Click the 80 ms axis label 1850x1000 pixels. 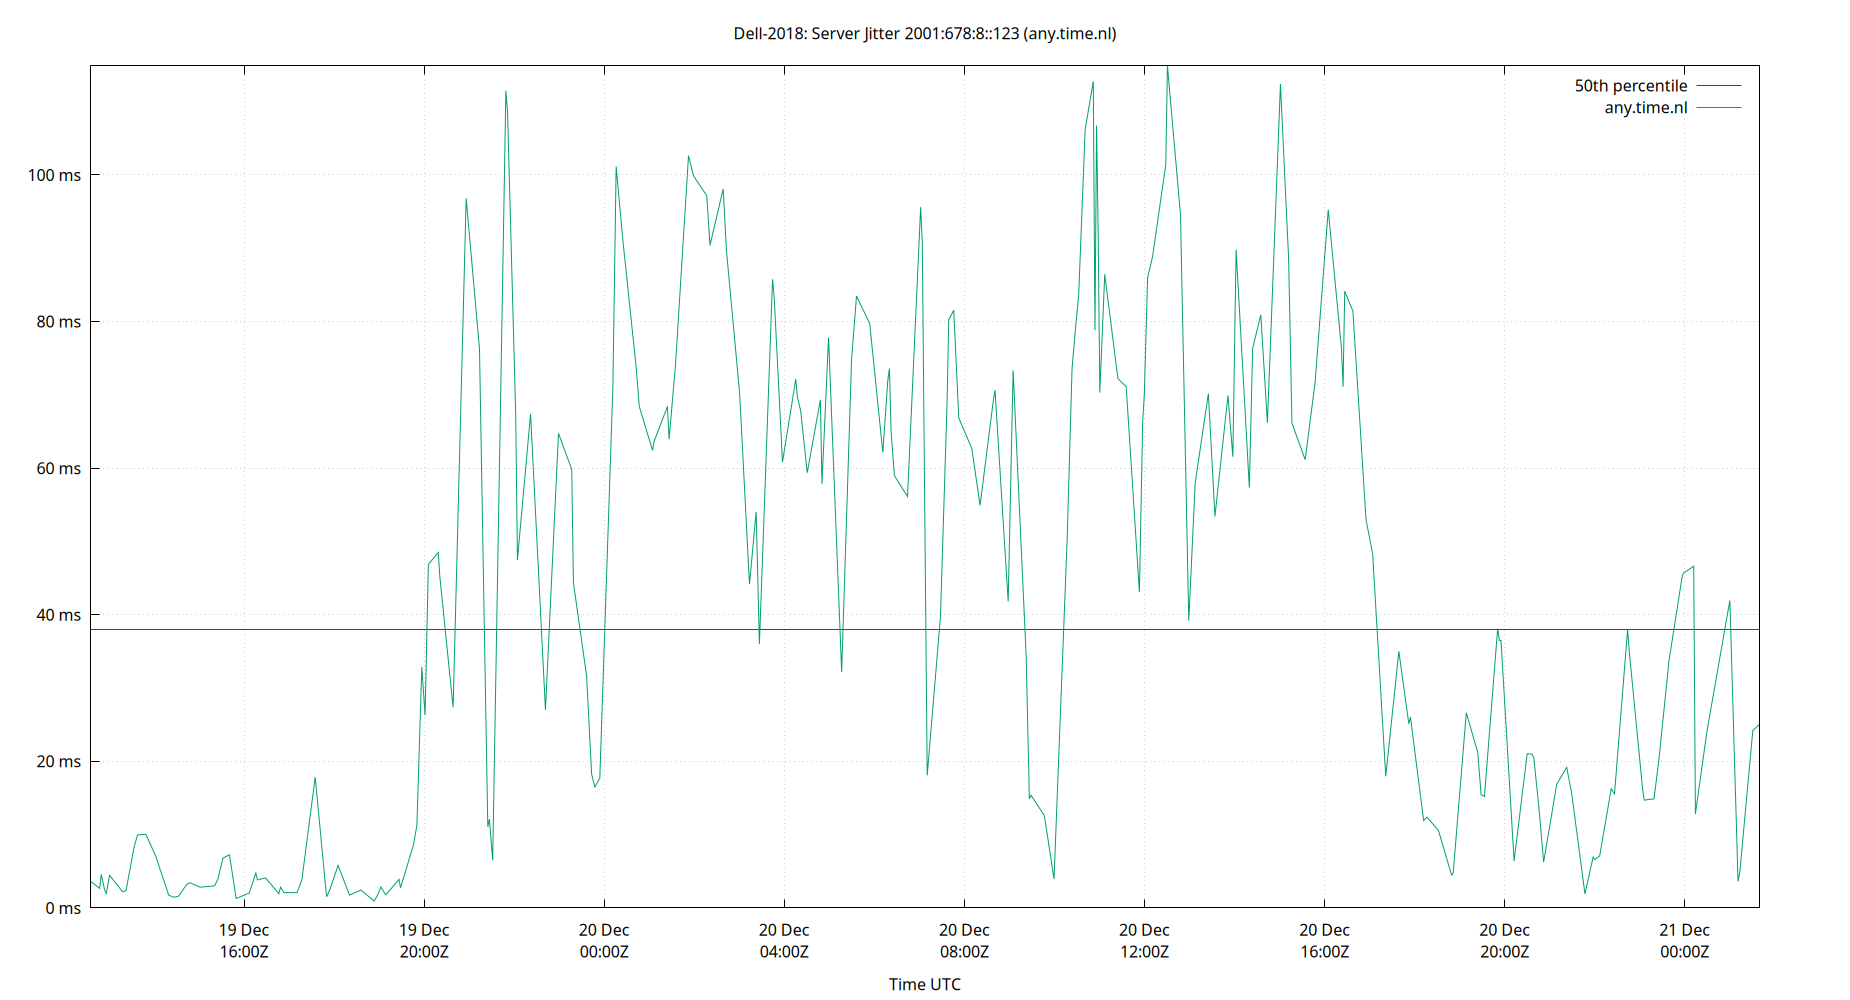coord(56,321)
